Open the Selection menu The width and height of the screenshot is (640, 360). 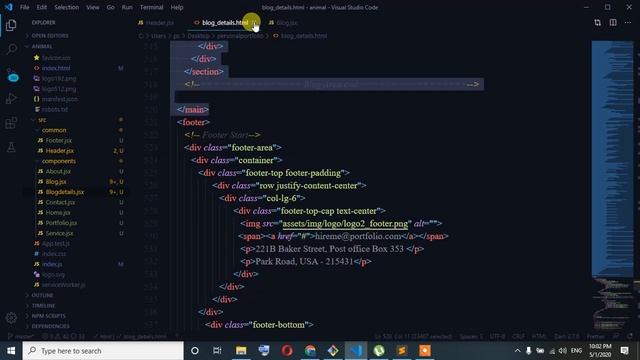click(x=67, y=7)
